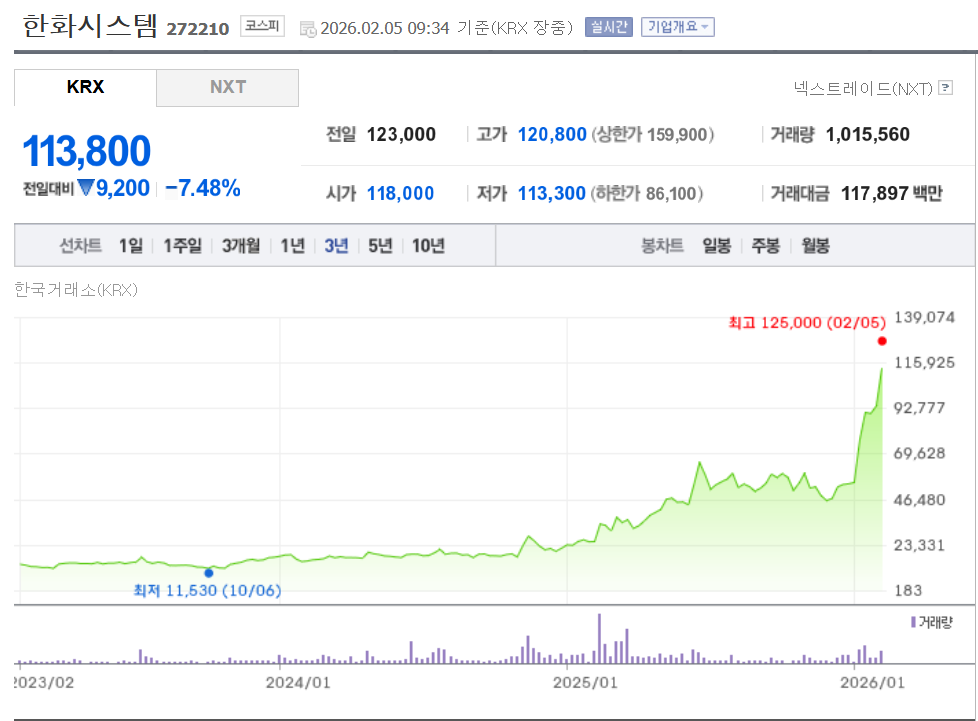Viewport: 978px width, 721px height.
Task: Switch to the NXT tab
Action: point(228,87)
